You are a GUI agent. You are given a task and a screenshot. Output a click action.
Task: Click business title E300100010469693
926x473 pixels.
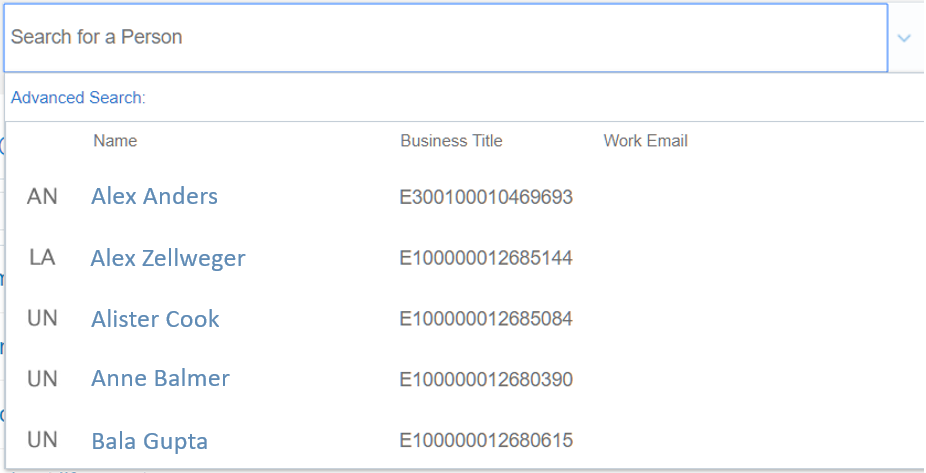[486, 197]
